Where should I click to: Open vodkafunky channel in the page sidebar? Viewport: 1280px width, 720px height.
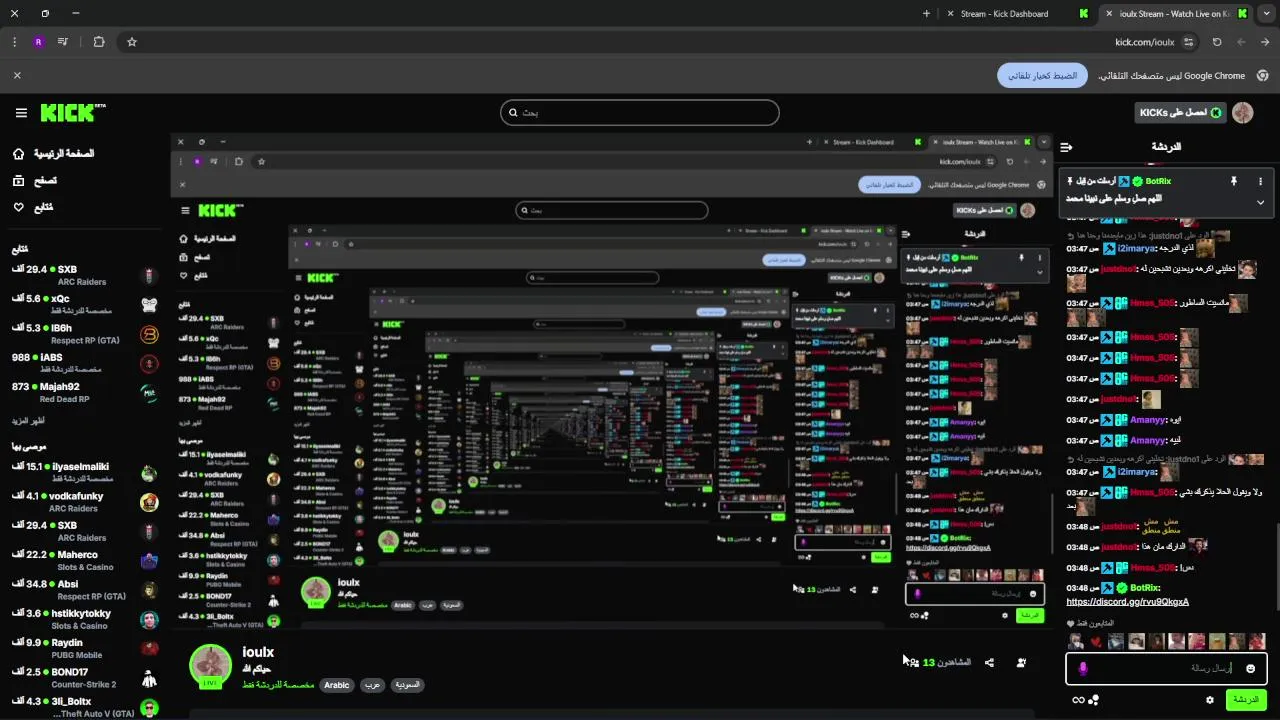click(x=85, y=502)
